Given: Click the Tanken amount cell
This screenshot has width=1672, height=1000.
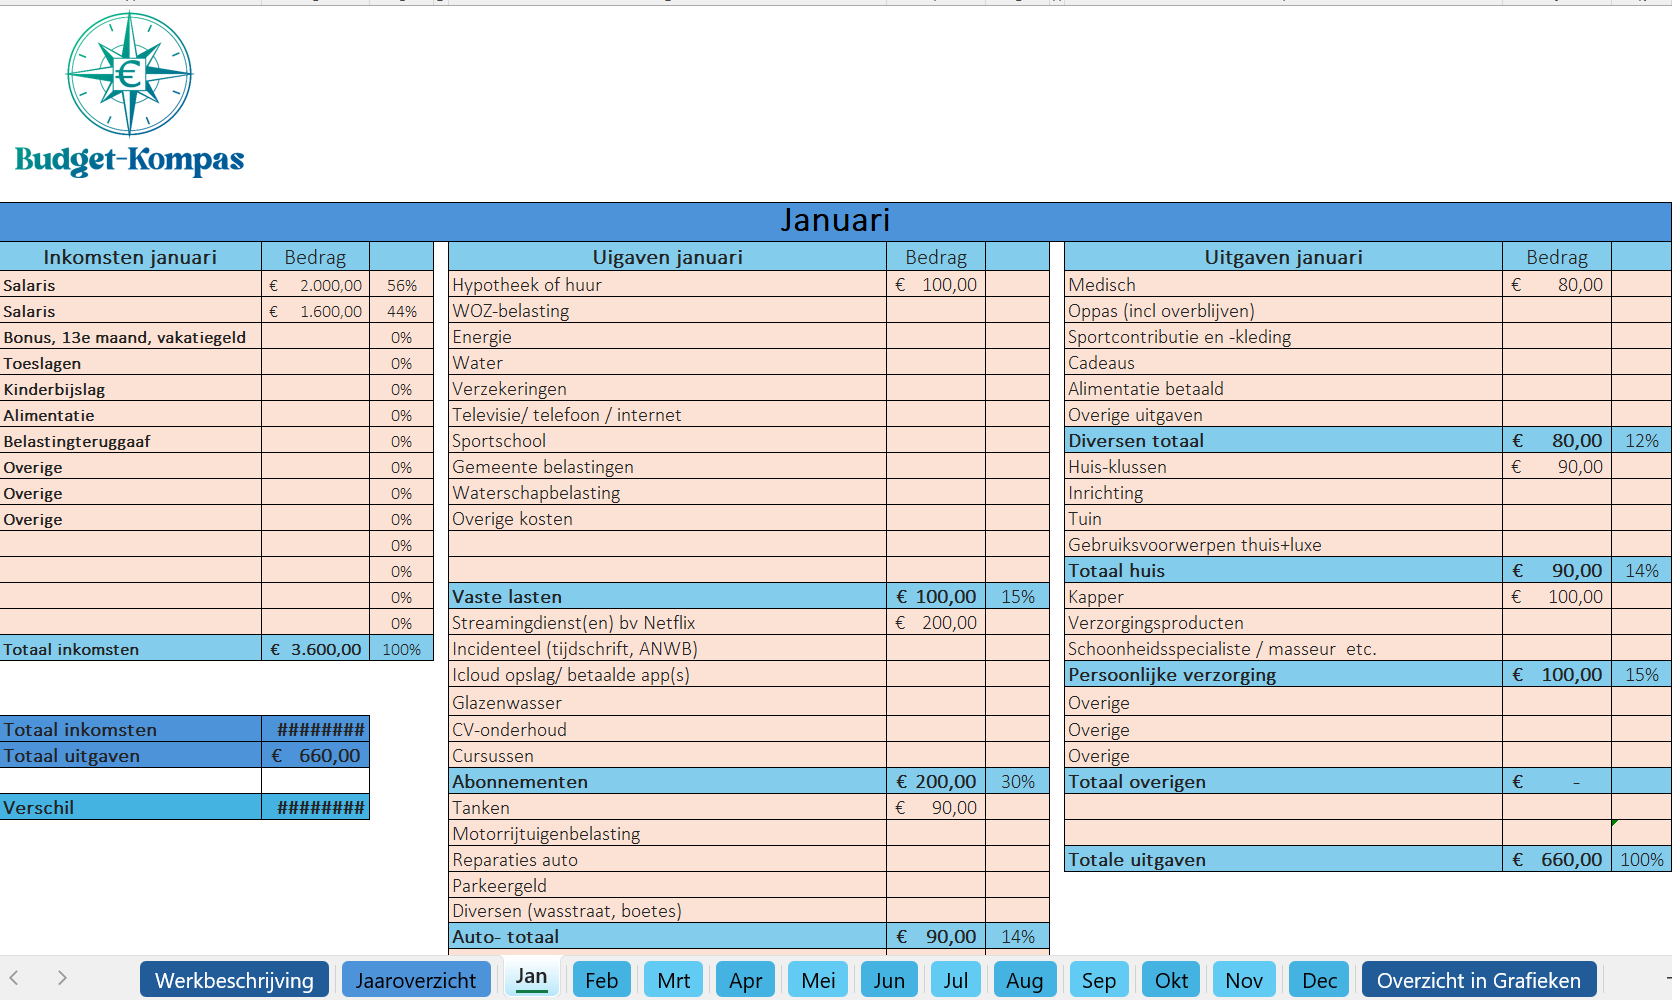Looking at the screenshot, I should 936,808.
